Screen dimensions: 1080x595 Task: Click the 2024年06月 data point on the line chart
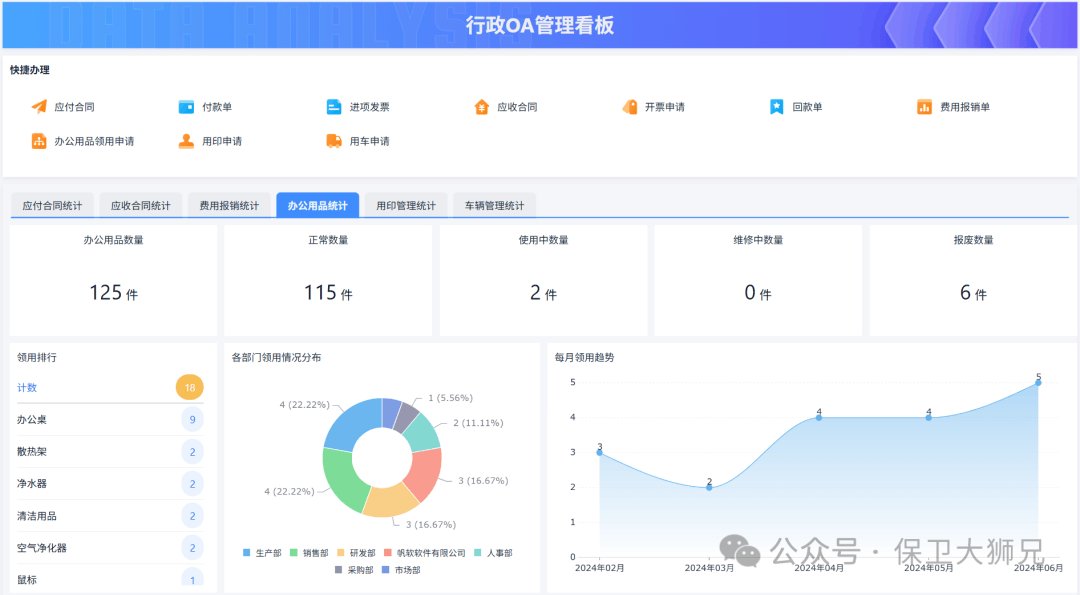(1038, 383)
